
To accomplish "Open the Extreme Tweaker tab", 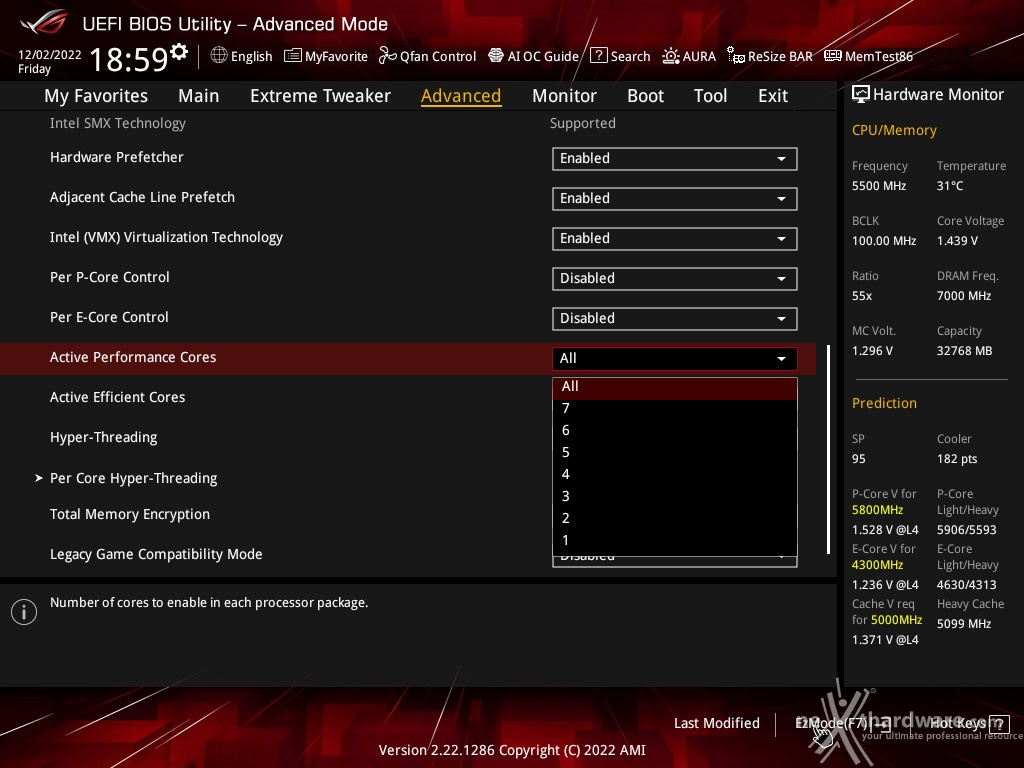I will coord(320,96).
